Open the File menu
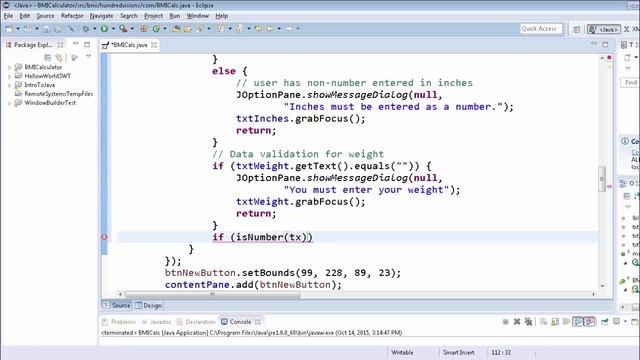The height and width of the screenshot is (360, 640). (x=8, y=16)
